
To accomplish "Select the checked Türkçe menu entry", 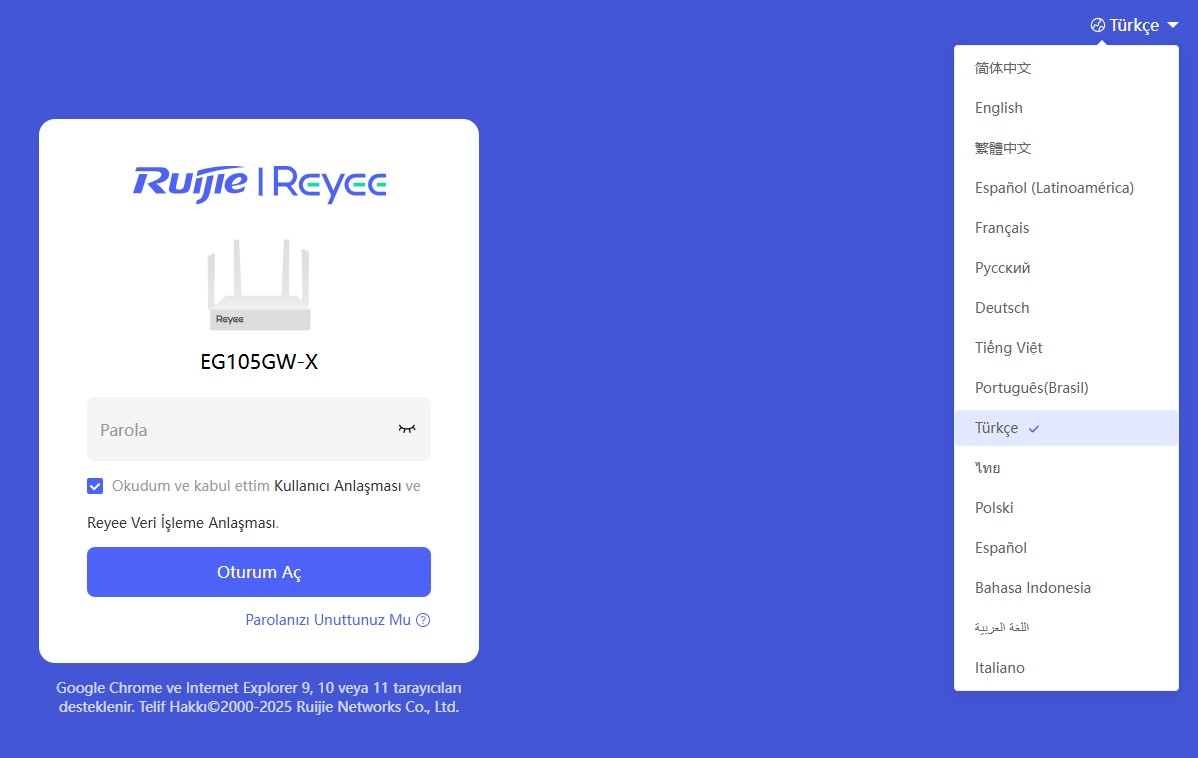I will [x=1066, y=428].
